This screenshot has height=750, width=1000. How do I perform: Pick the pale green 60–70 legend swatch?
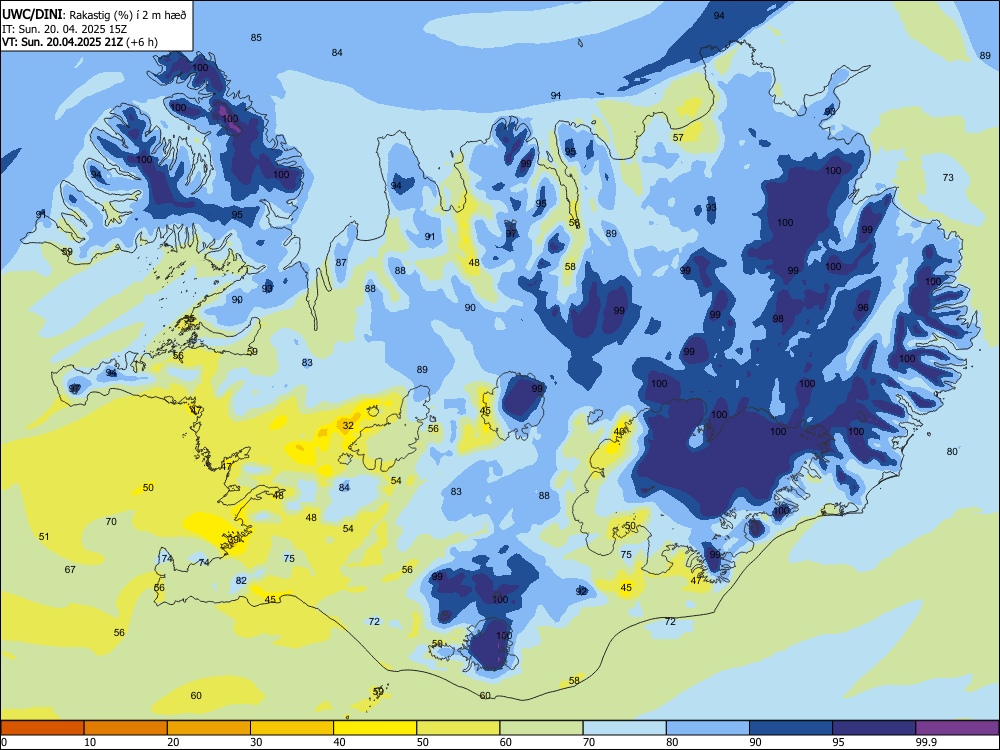[541, 728]
